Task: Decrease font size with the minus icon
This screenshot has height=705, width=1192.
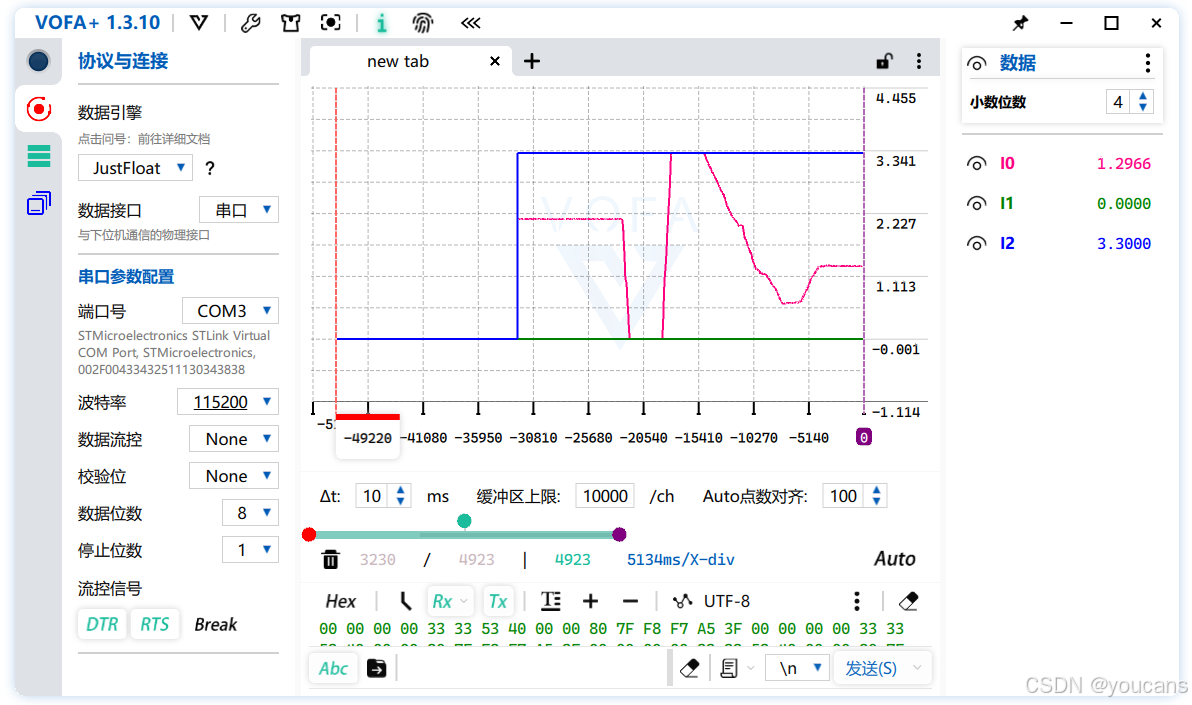Action: tap(630, 602)
